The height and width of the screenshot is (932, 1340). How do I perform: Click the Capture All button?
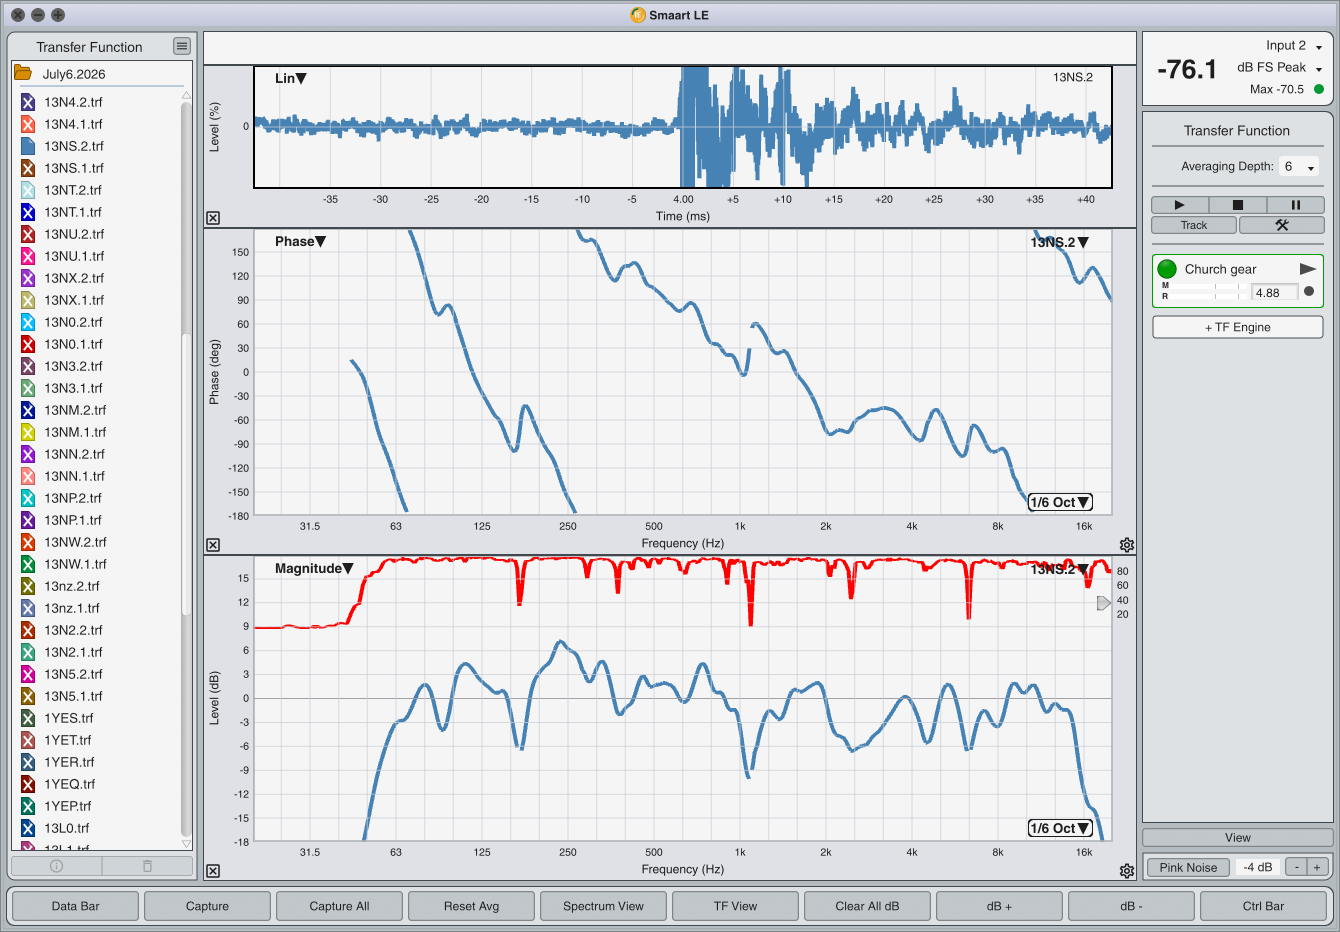click(x=339, y=906)
